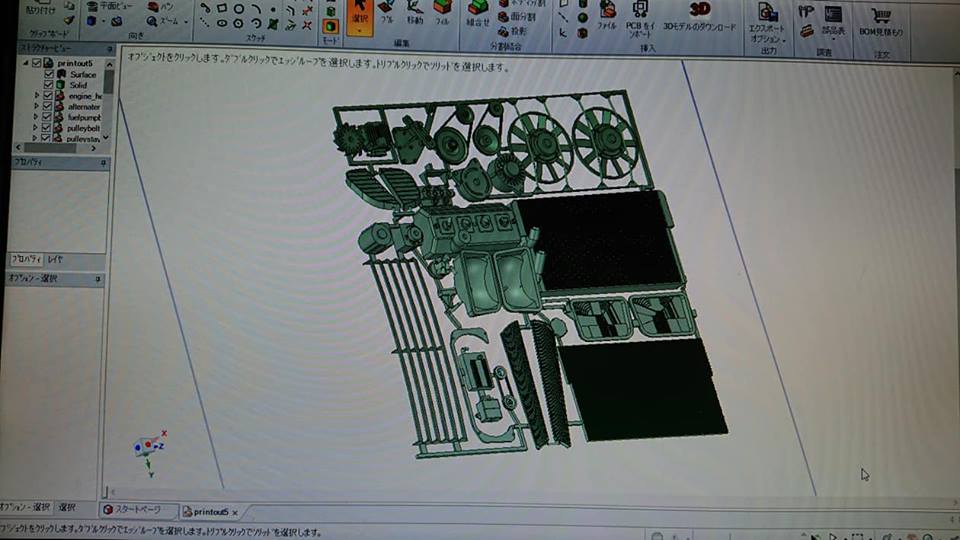Screen dimensions: 960x540
Task: Expand the alternator tree node
Action: click(x=36, y=106)
